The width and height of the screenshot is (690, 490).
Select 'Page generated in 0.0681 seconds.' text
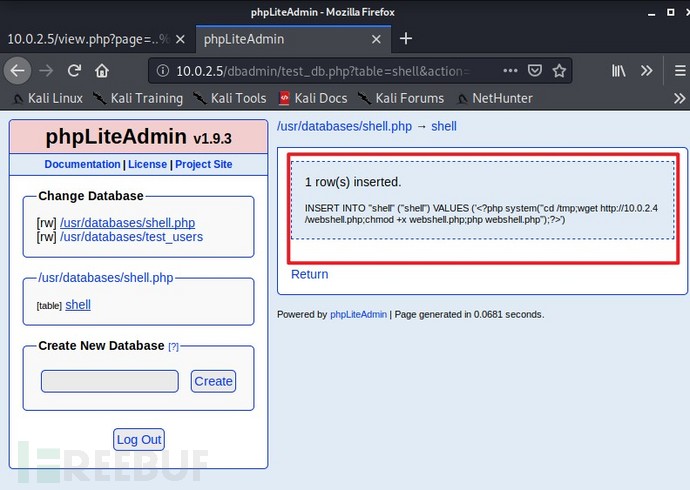(x=469, y=314)
